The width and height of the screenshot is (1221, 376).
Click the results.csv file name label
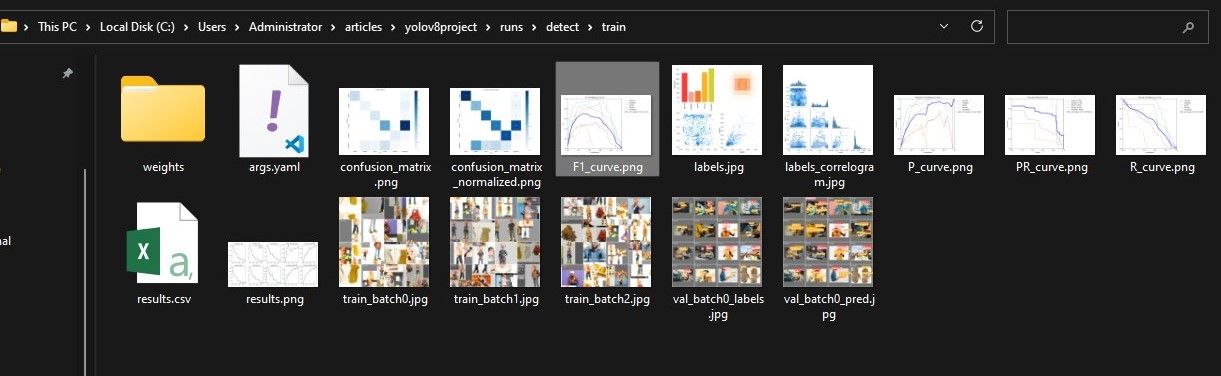tap(164, 299)
